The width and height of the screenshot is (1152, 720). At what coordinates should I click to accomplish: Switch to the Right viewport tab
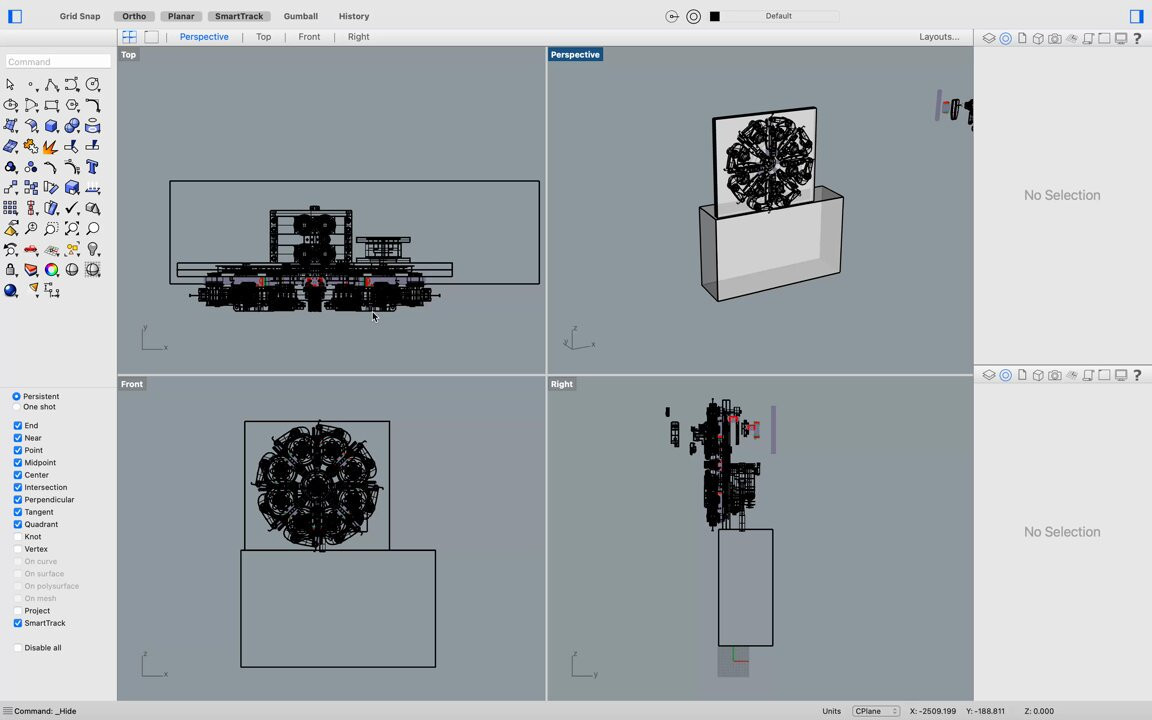click(358, 37)
